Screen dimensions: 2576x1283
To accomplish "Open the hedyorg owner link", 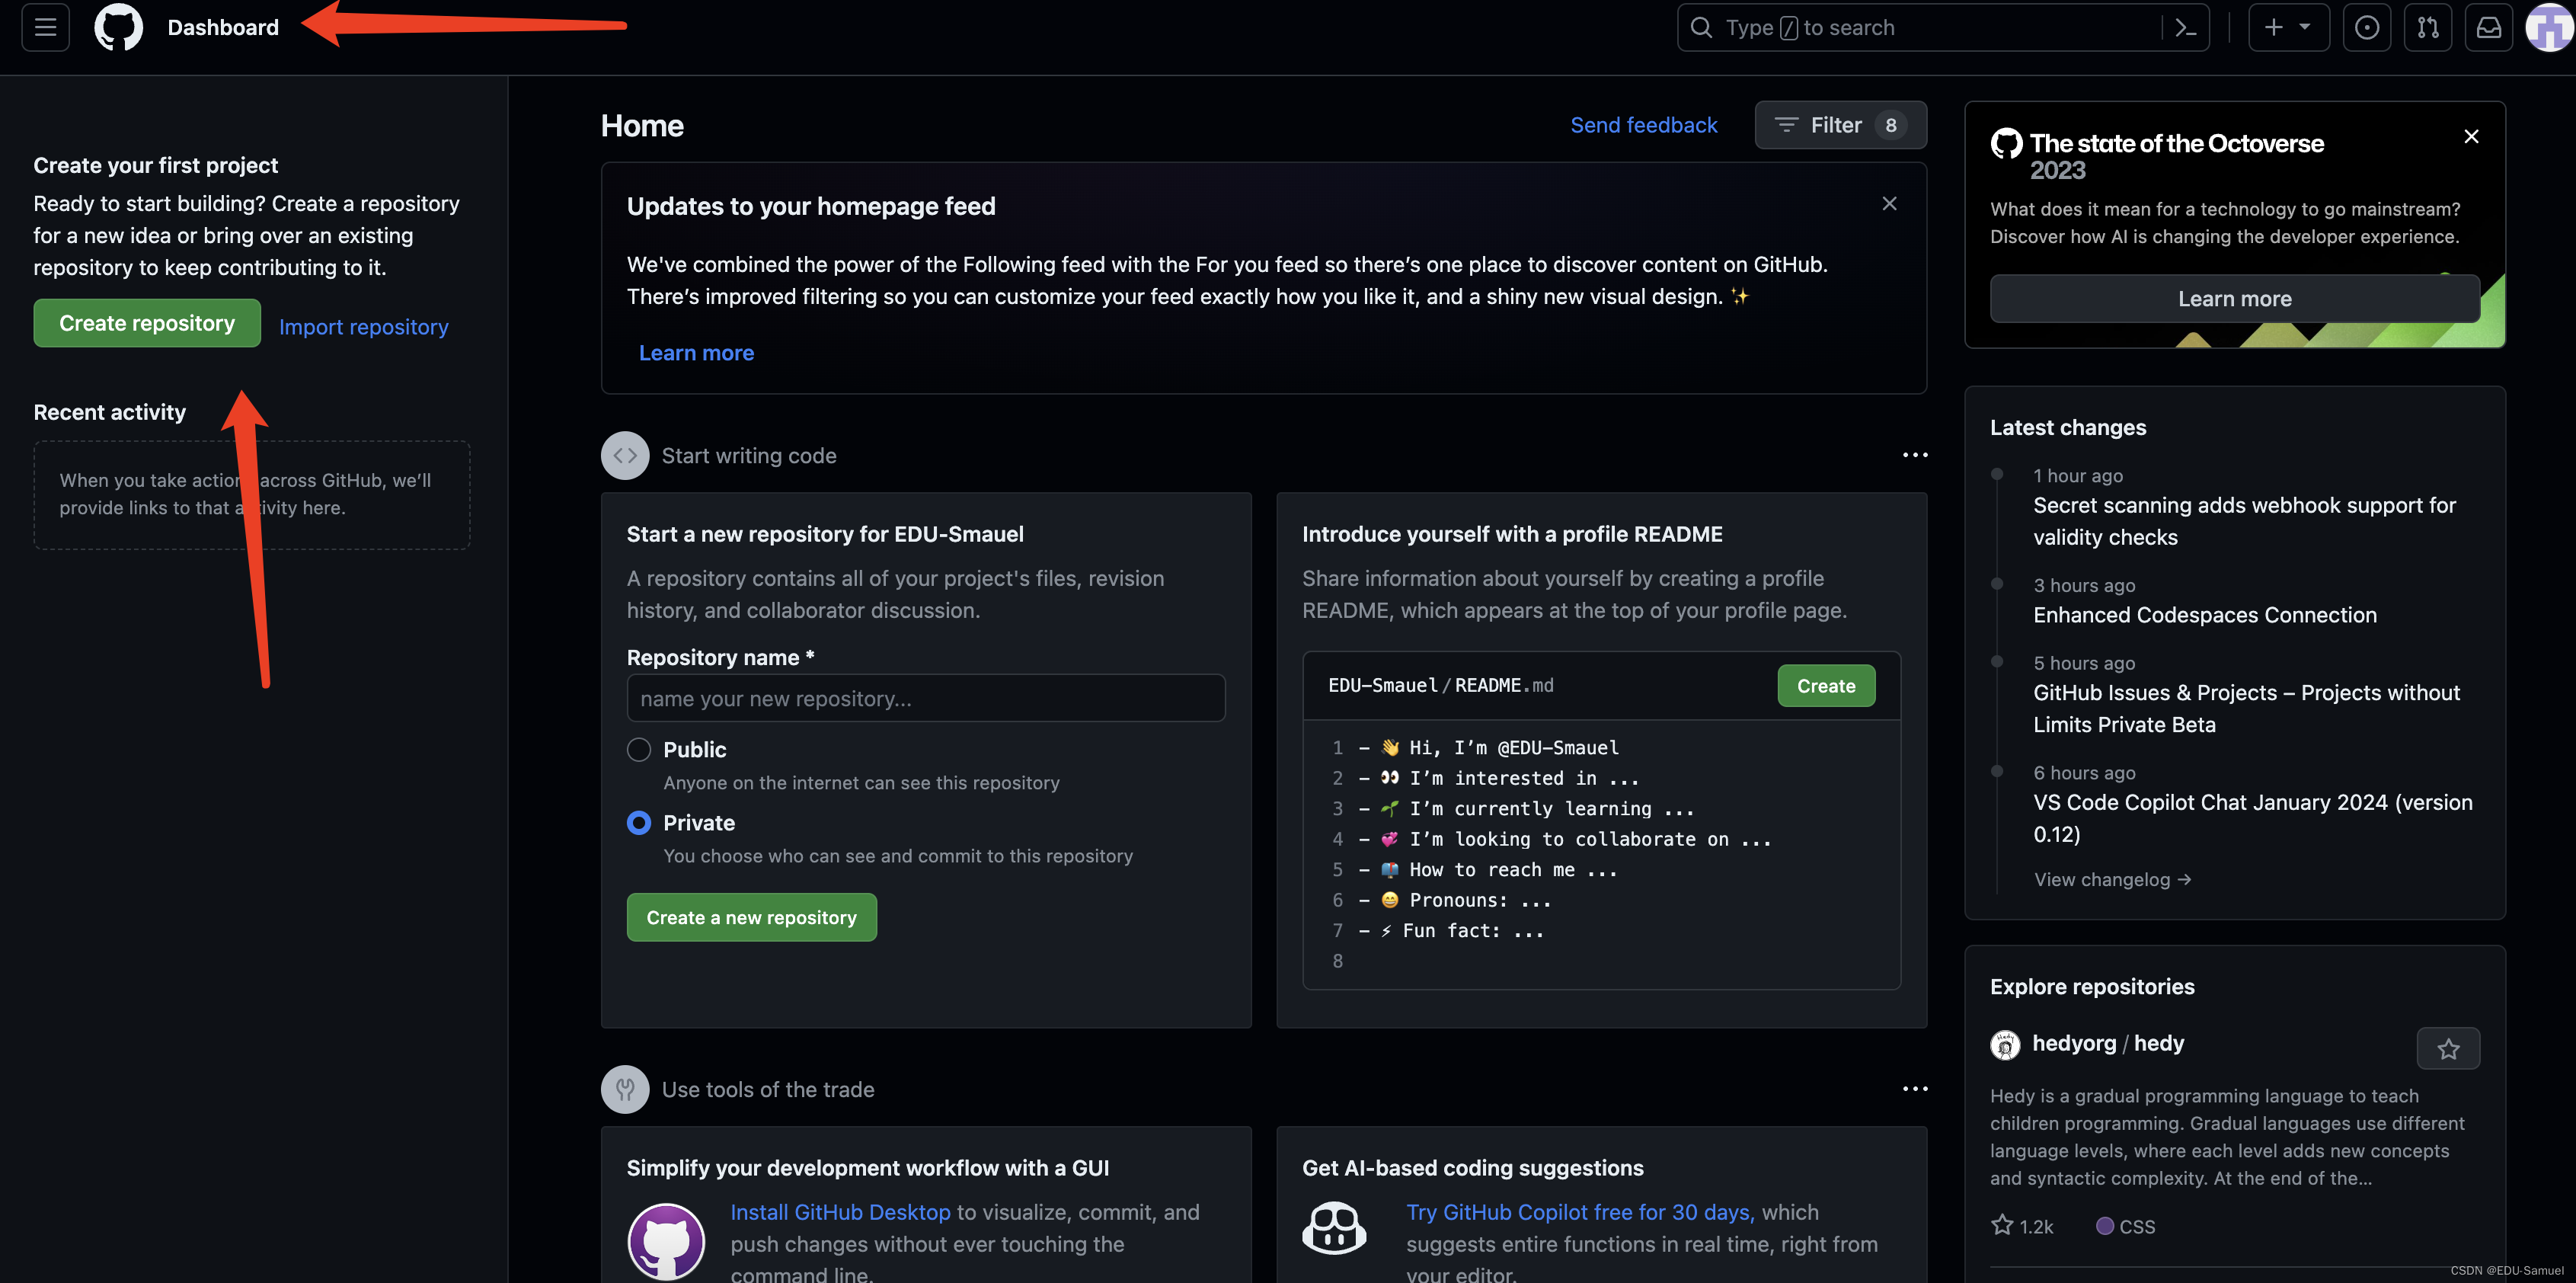I will pyautogui.click(x=2074, y=1044).
